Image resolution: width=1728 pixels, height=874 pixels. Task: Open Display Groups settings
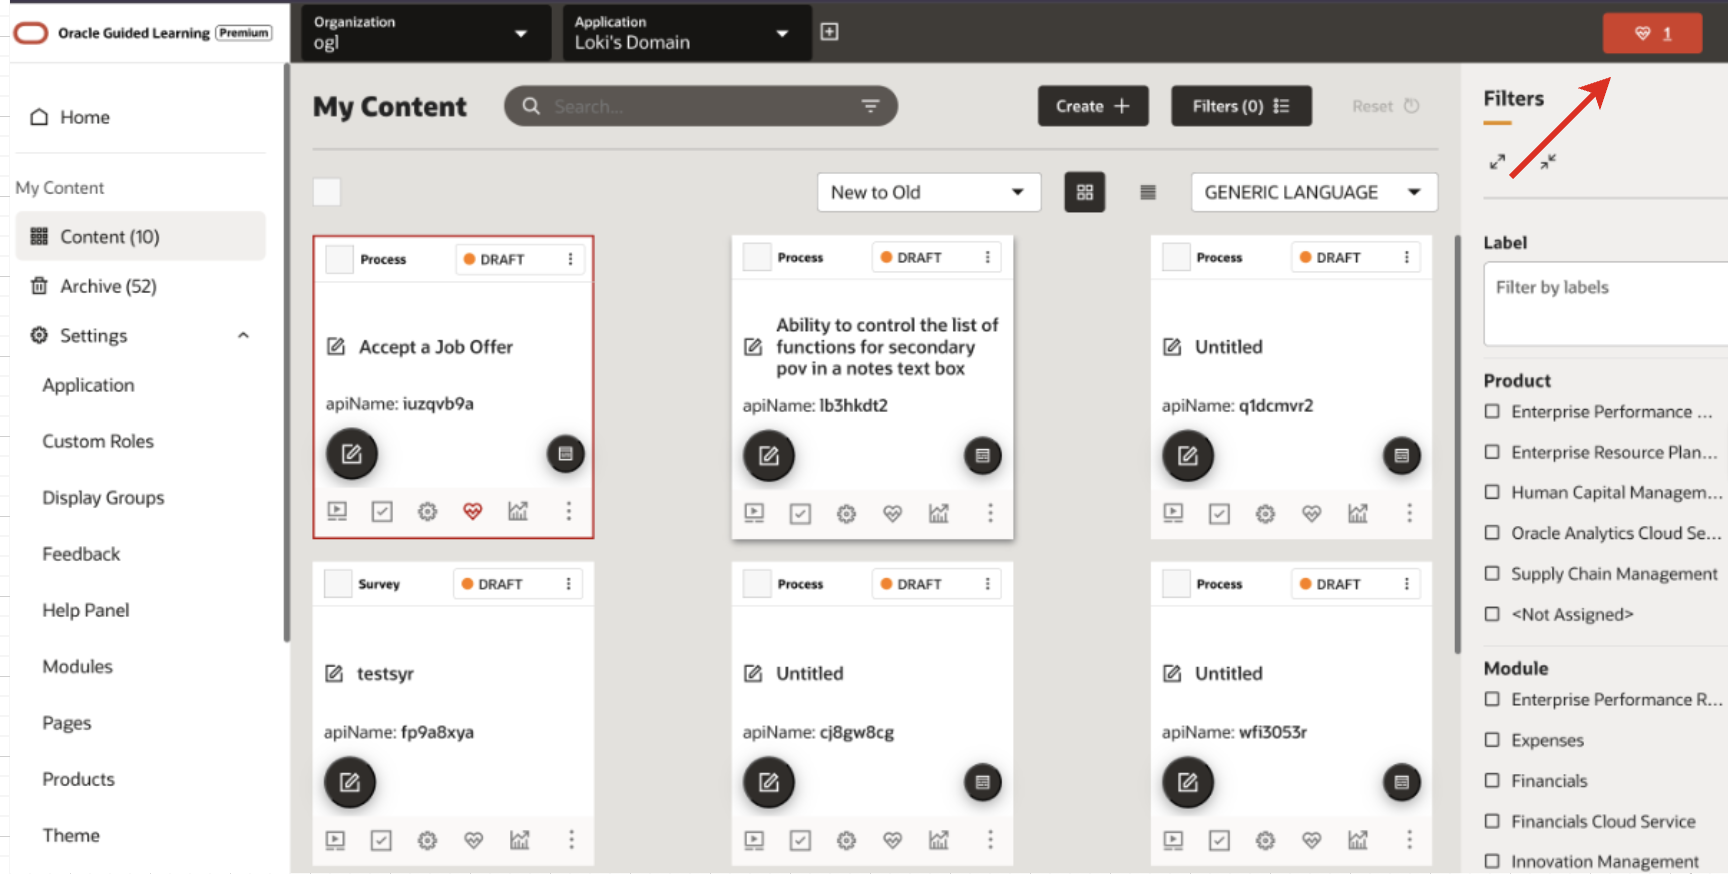coord(103,497)
